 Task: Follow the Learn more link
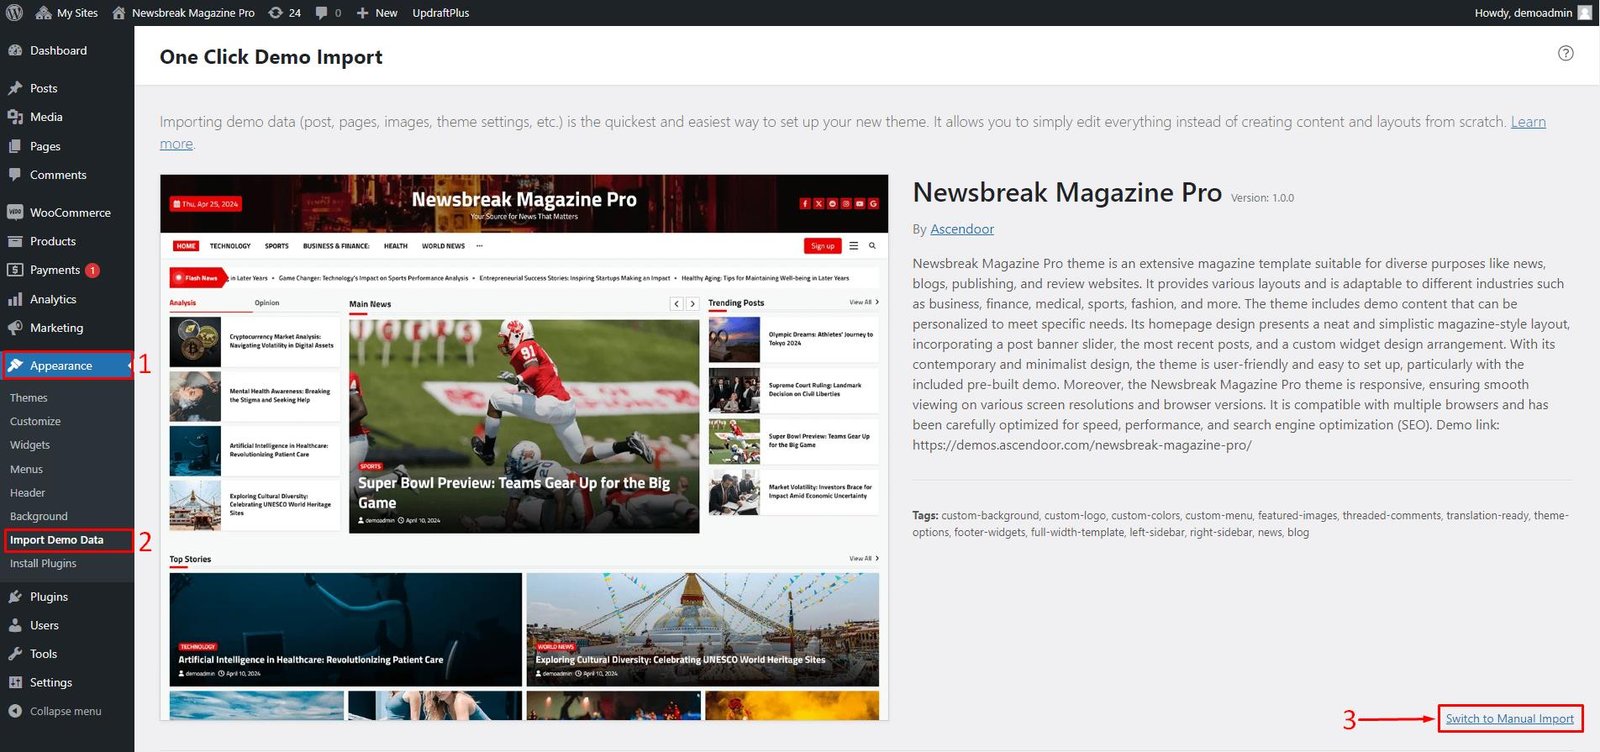coord(1527,122)
